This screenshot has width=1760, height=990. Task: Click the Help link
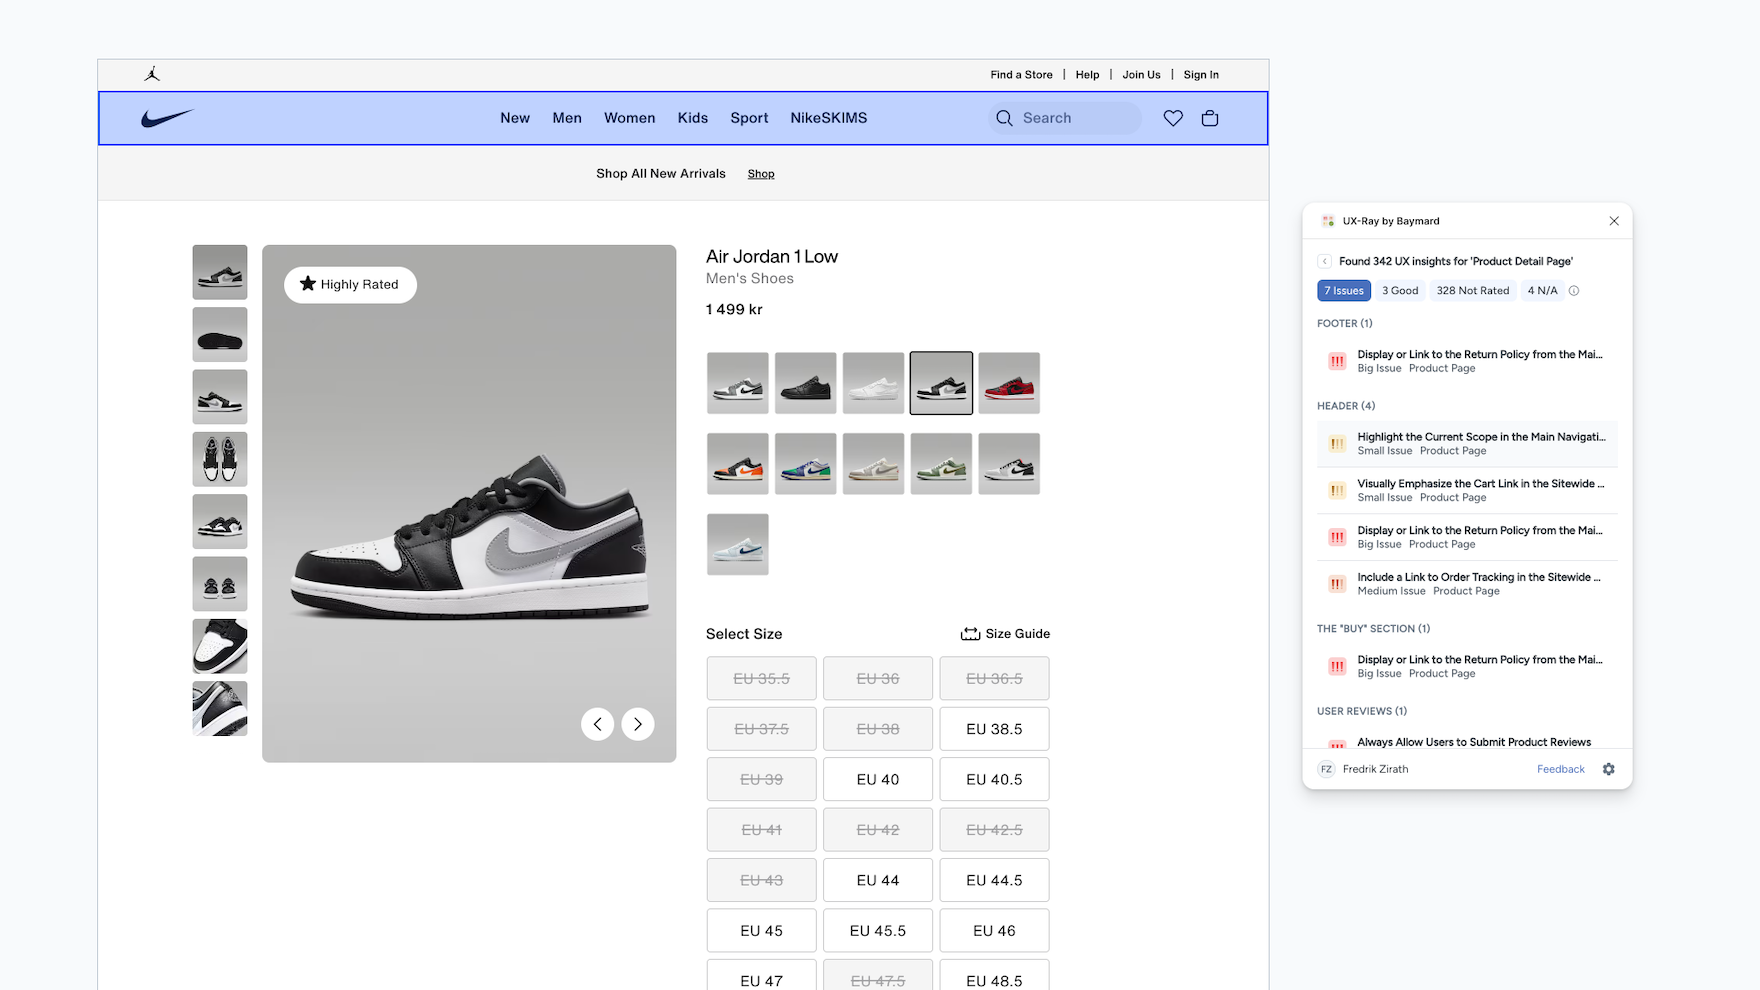(x=1087, y=75)
